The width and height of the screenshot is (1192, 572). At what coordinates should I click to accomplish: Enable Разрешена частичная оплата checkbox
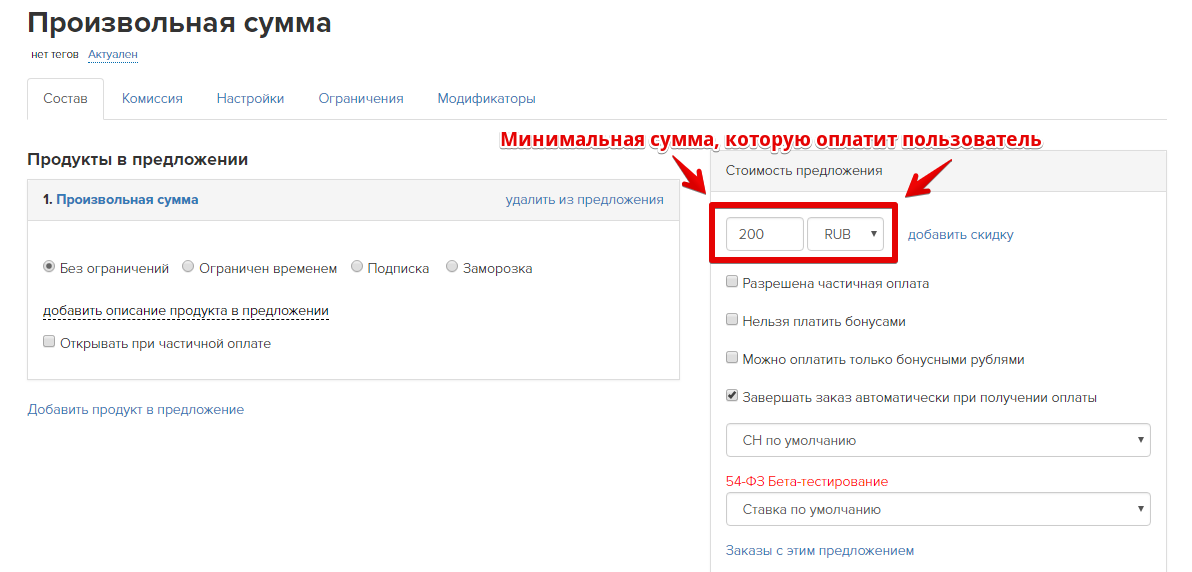tap(732, 282)
